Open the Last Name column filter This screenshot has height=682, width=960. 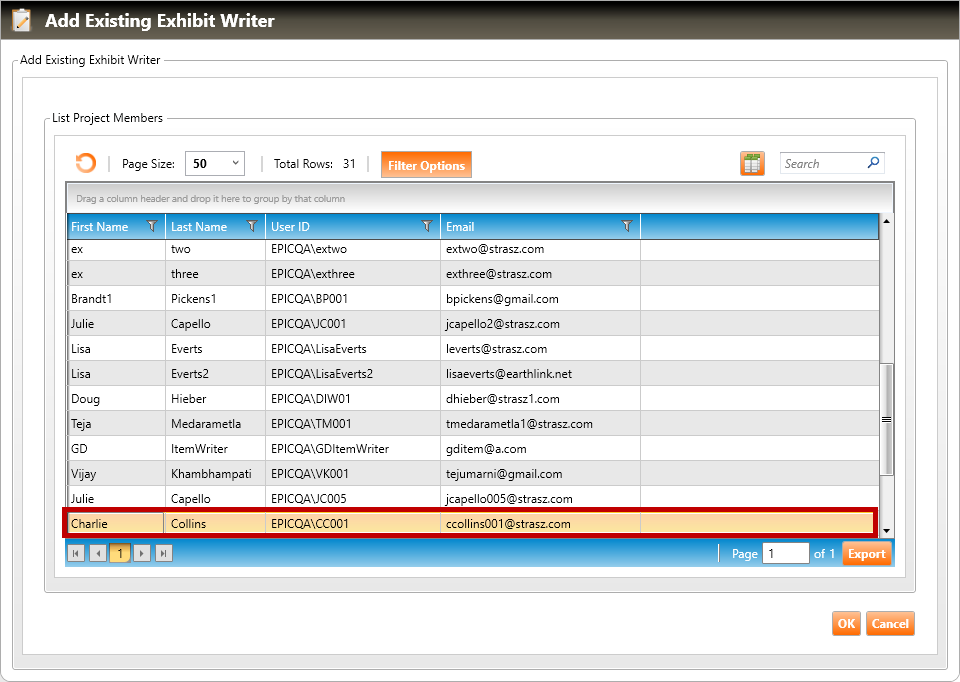click(252, 227)
